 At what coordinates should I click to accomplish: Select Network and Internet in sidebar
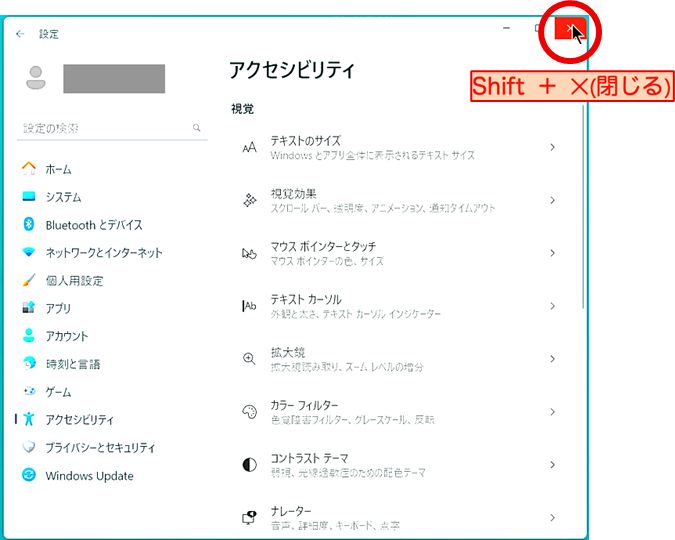click(103, 253)
